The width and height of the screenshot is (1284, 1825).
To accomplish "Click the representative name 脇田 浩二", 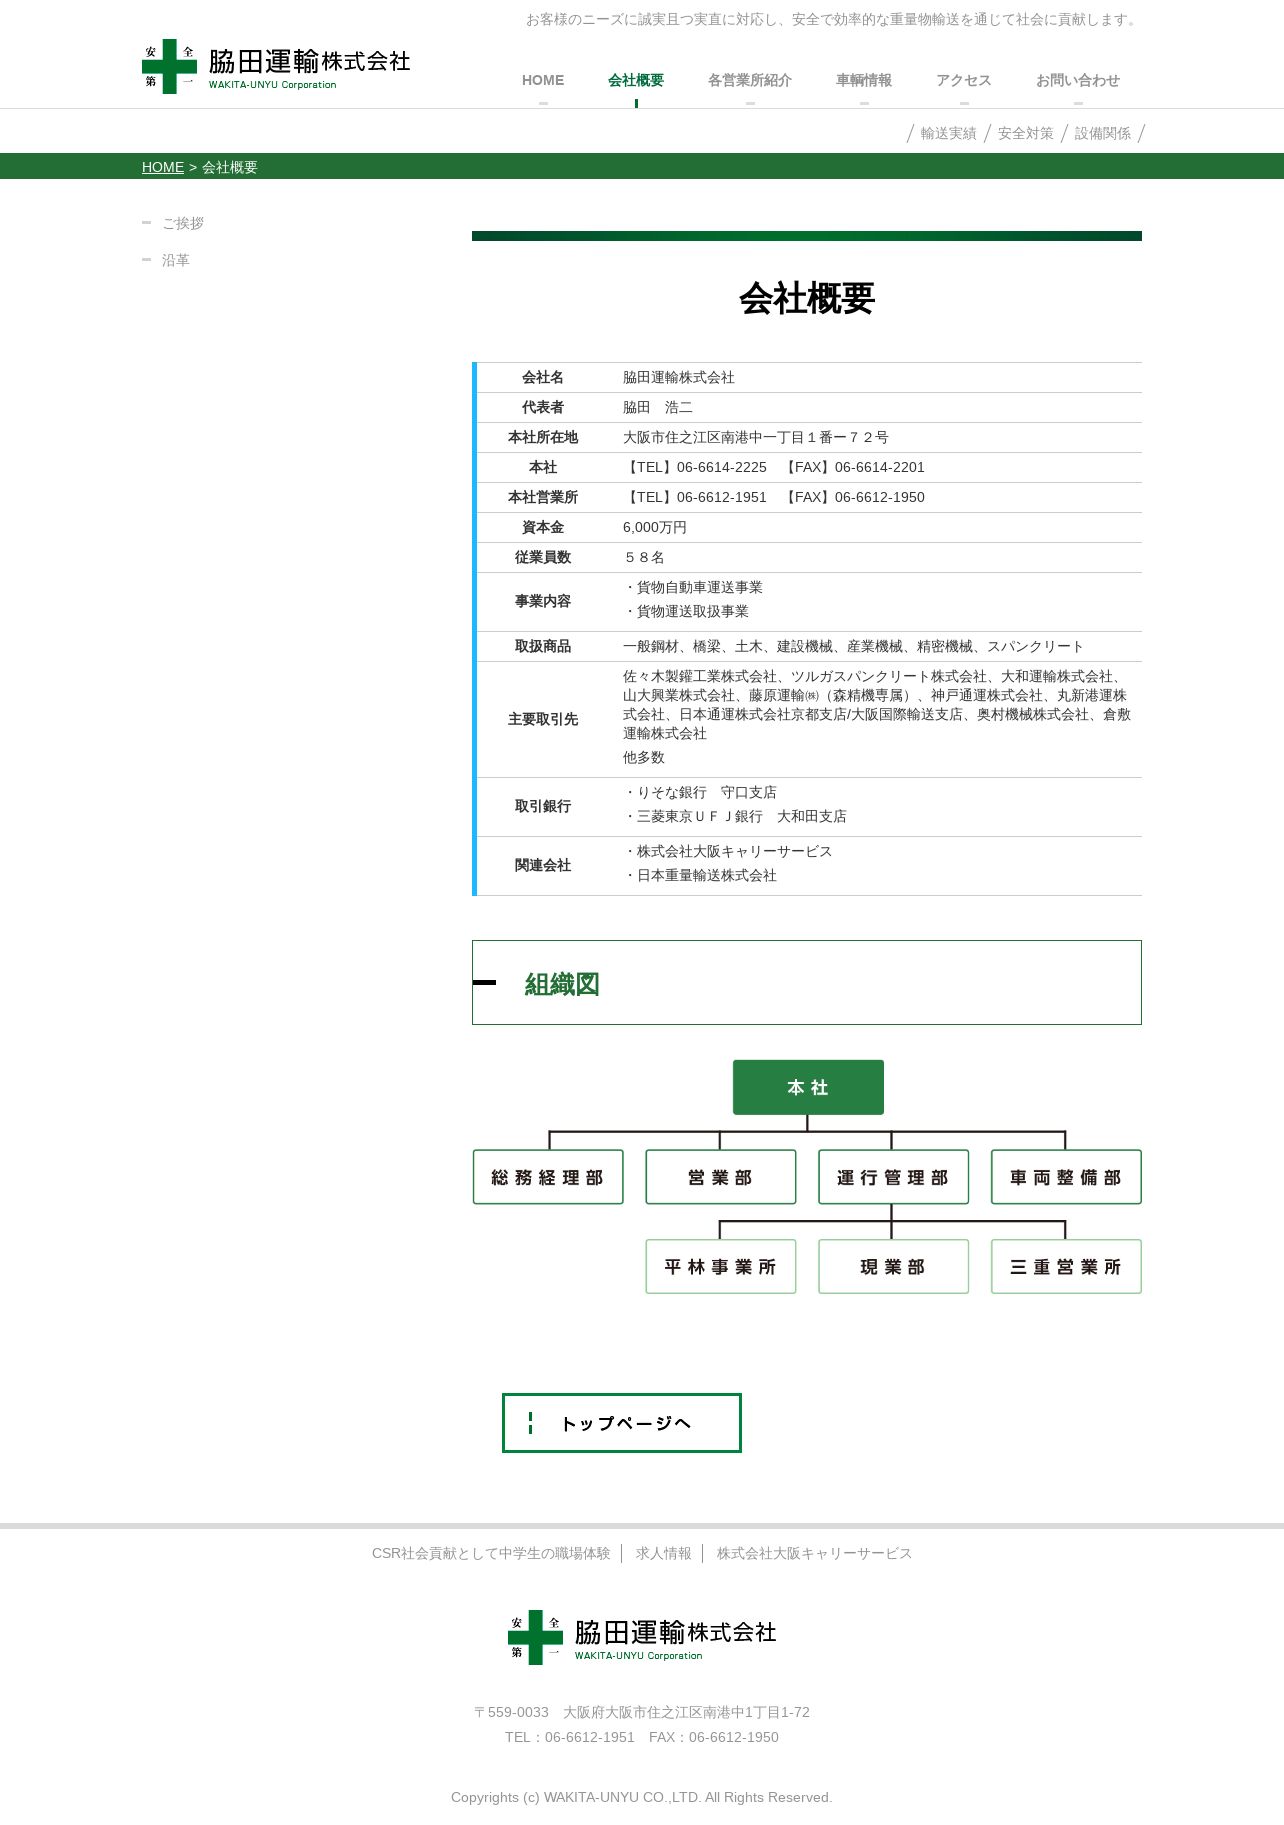I will pos(658,407).
